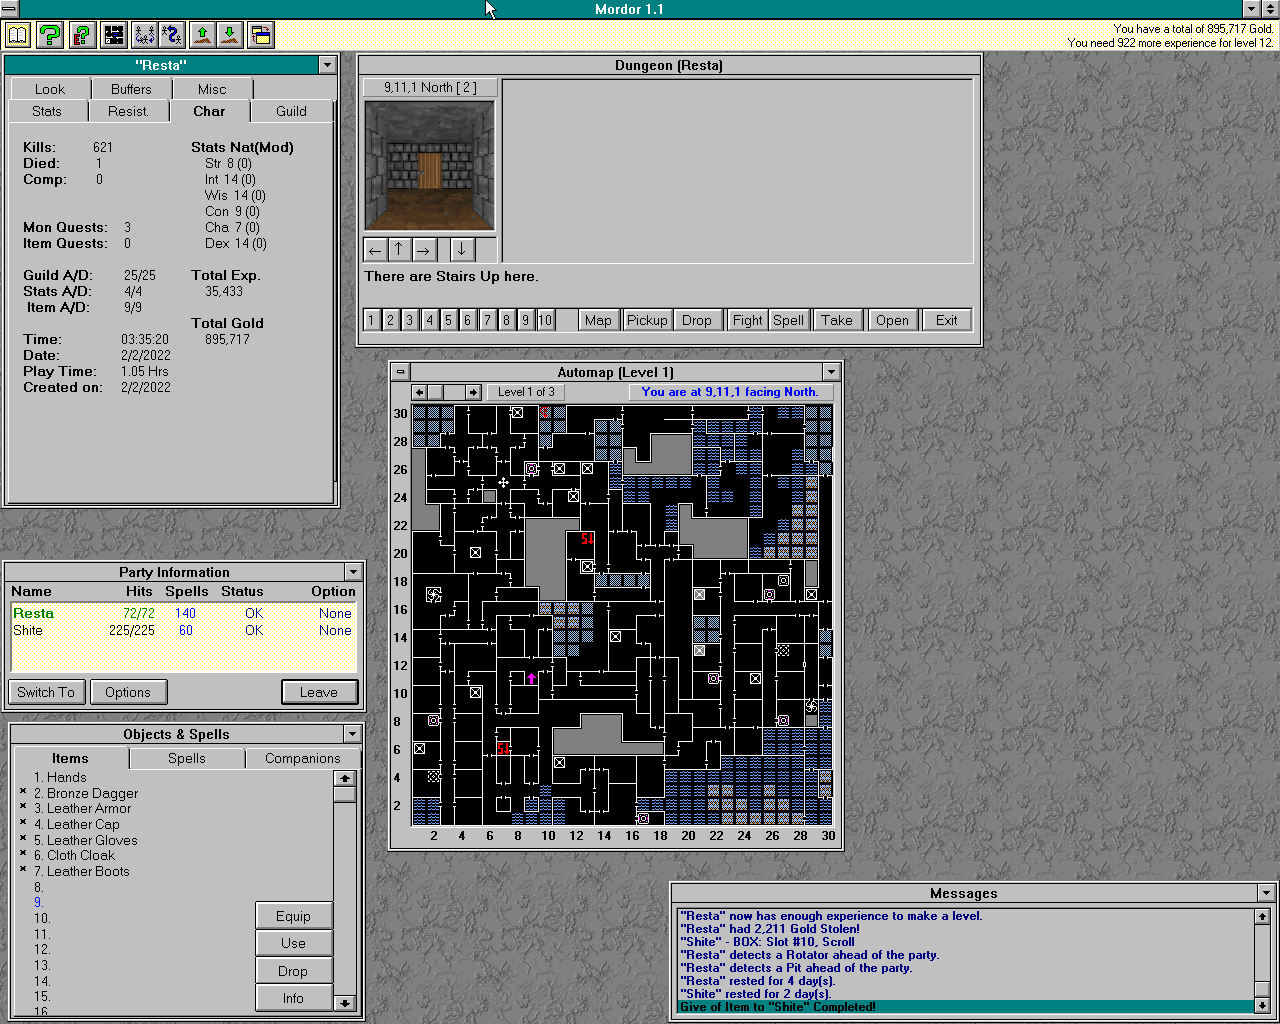
Task: Click the Switch To button
Action: (x=46, y=692)
